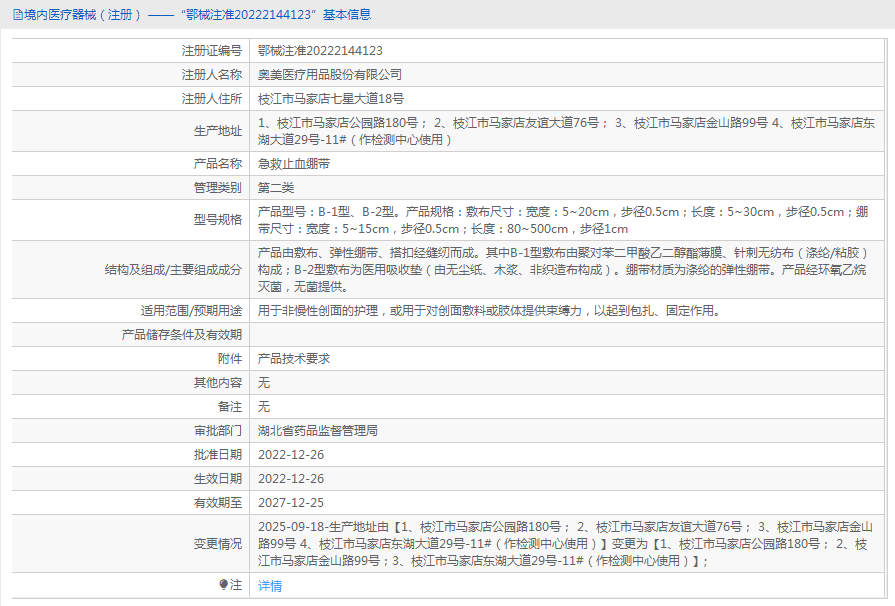
Task: Open the 详情 link
Action: [x=270, y=585]
